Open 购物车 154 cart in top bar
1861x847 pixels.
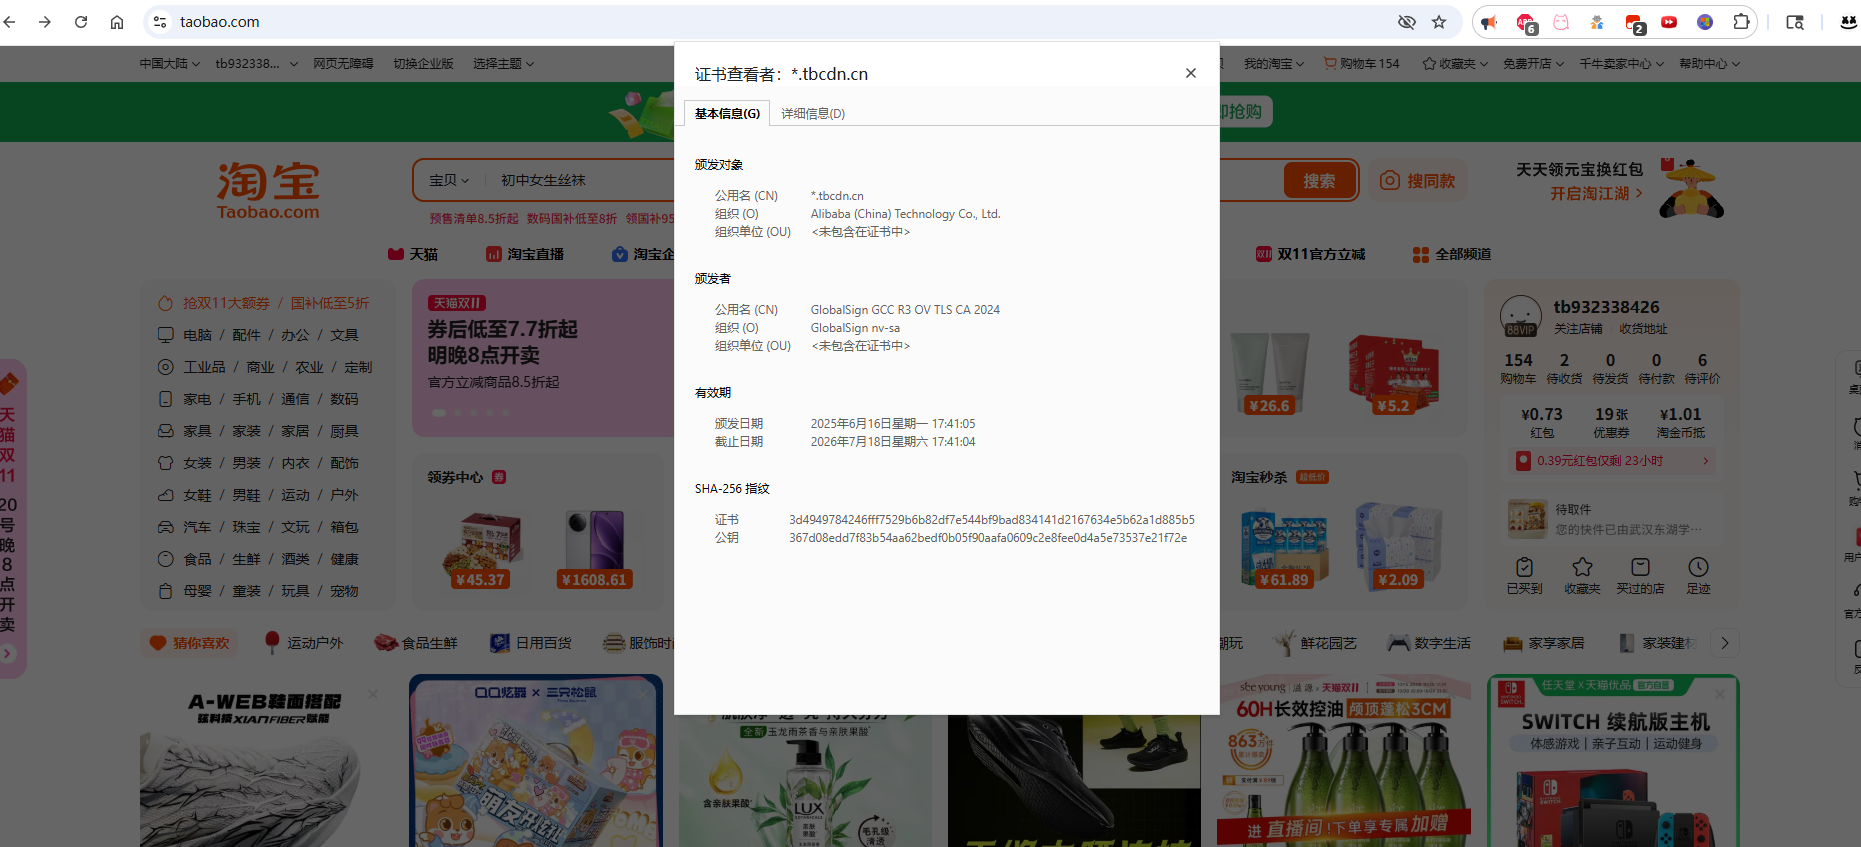point(1361,64)
